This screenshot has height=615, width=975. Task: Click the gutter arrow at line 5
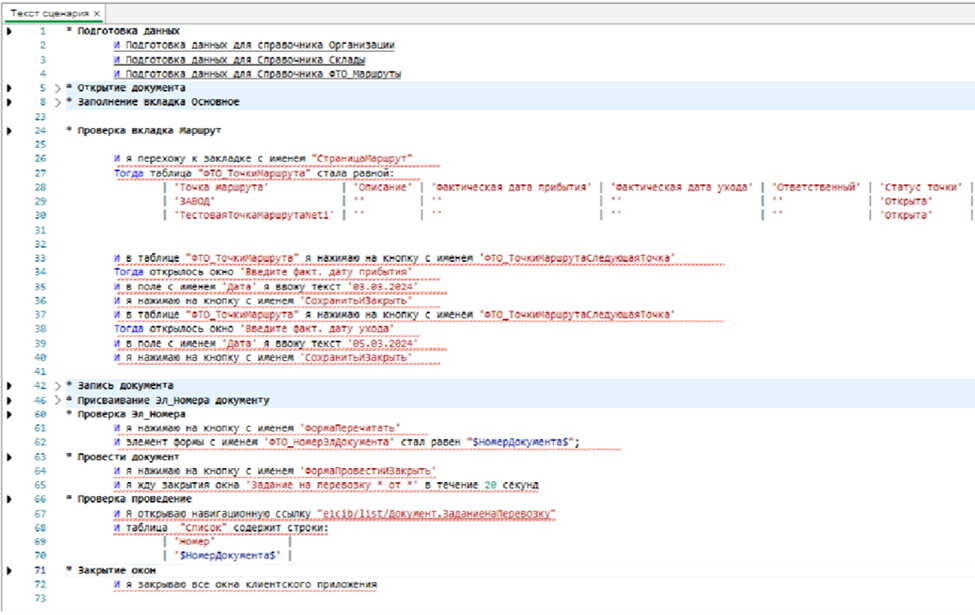click(x=8, y=88)
